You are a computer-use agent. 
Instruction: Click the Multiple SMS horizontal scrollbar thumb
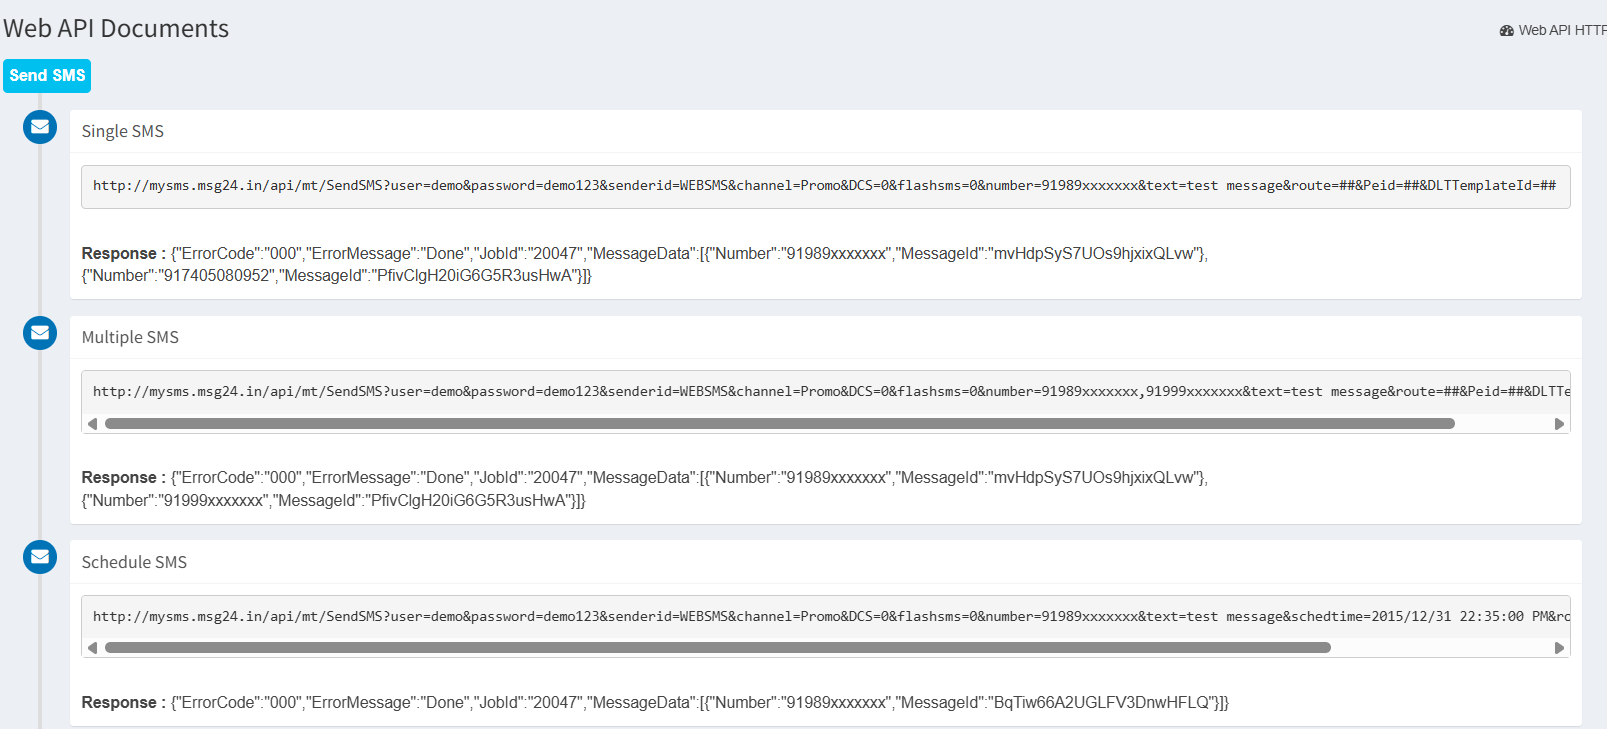point(779,424)
